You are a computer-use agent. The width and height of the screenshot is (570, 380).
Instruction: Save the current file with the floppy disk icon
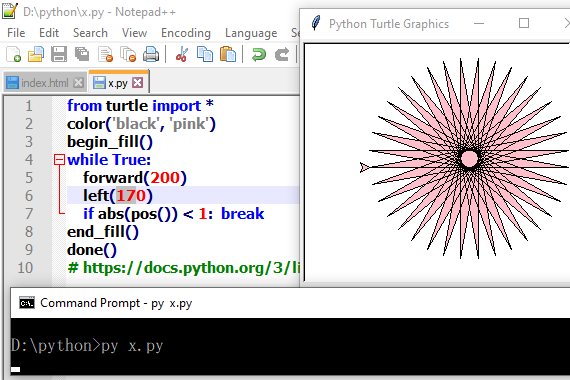pos(59,55)
